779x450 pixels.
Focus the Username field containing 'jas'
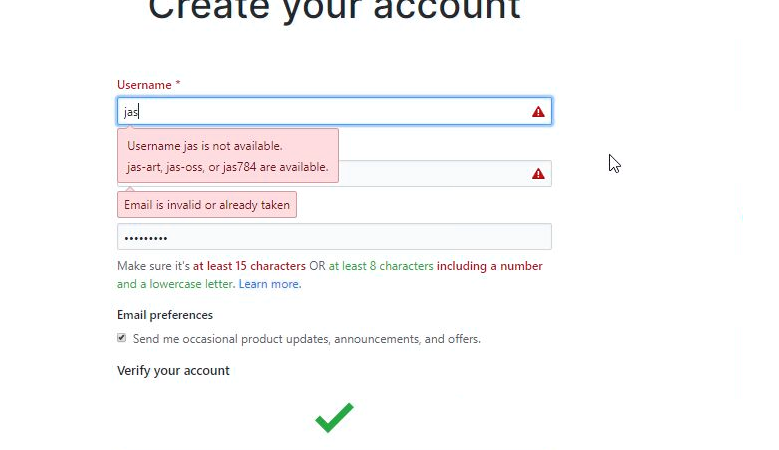coord(320,112)
